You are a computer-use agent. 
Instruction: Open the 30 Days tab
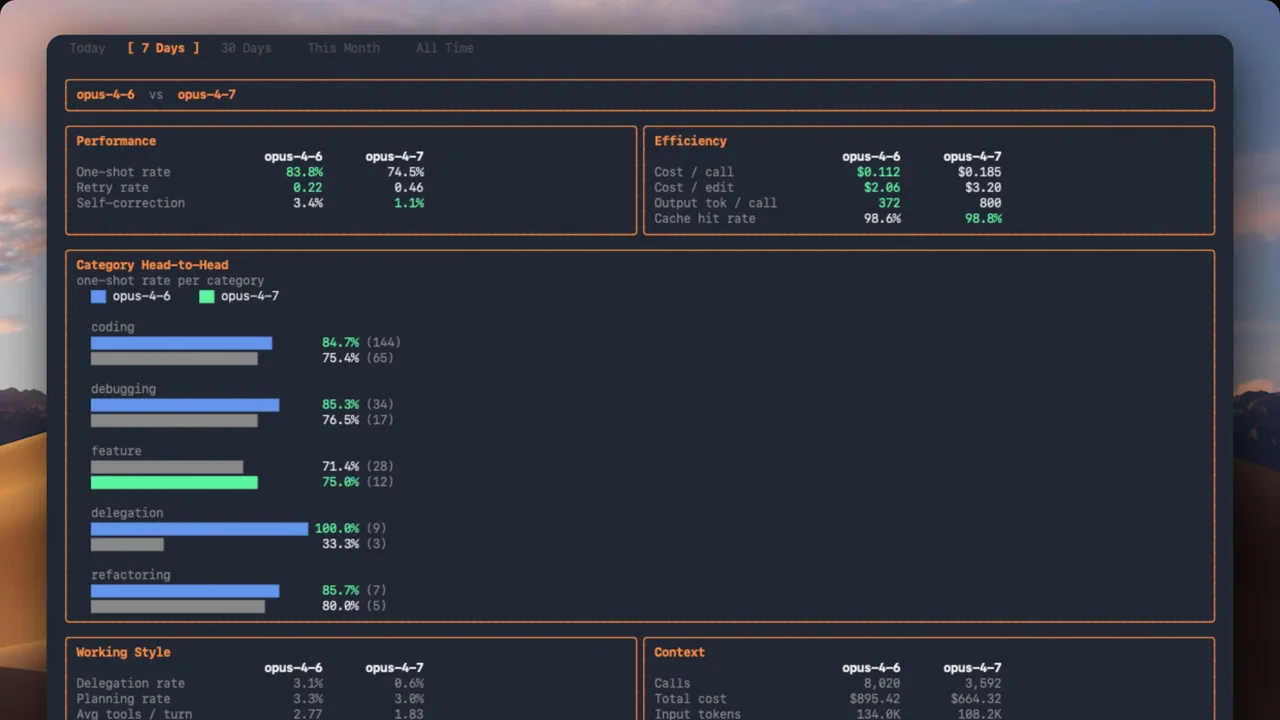click(x=246, y=48)
